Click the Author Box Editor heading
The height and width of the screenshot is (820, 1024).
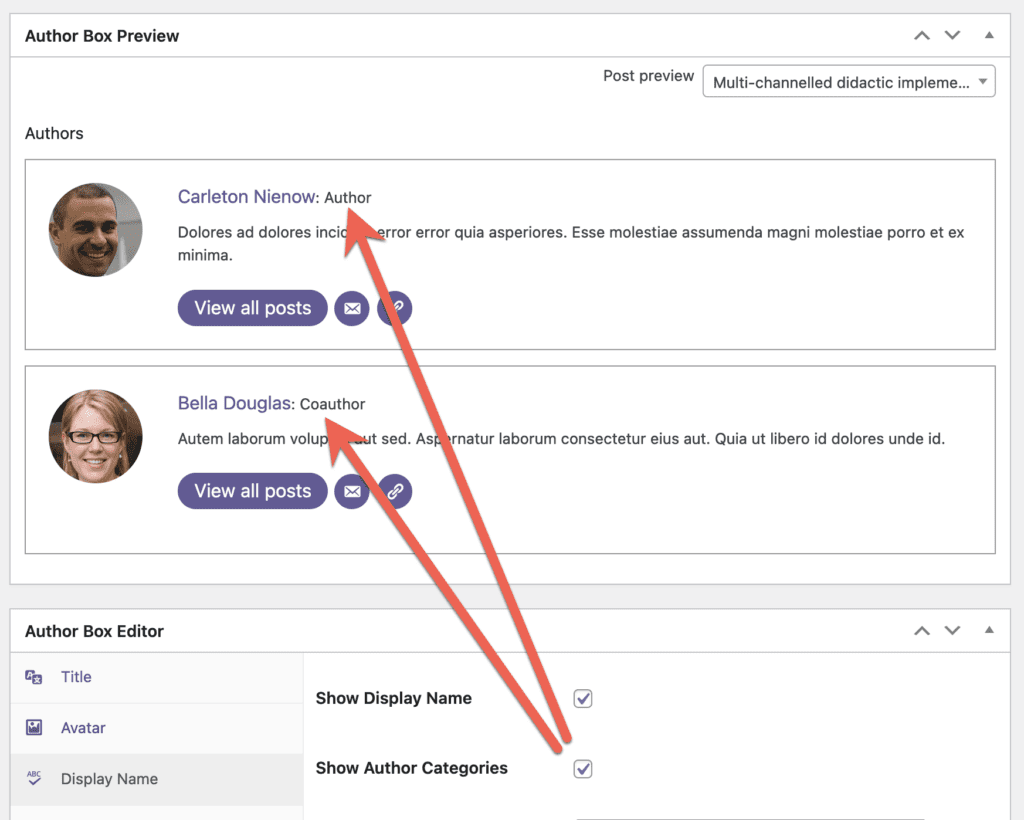pos(94,631)
